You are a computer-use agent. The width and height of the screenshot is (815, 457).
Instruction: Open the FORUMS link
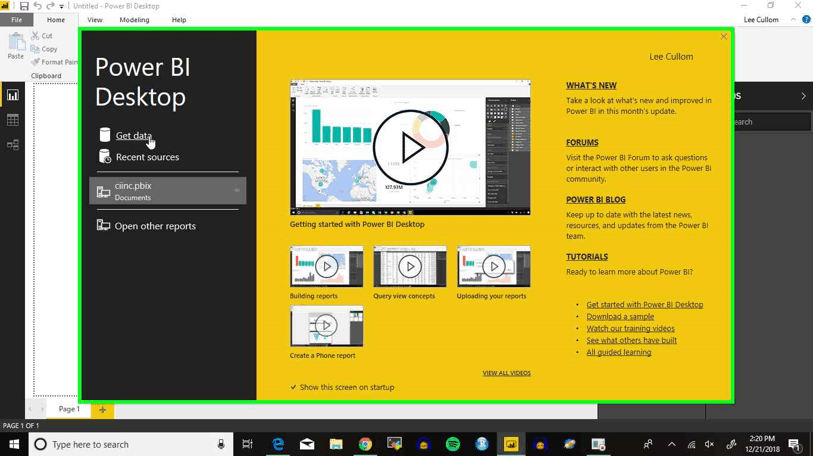582,142
